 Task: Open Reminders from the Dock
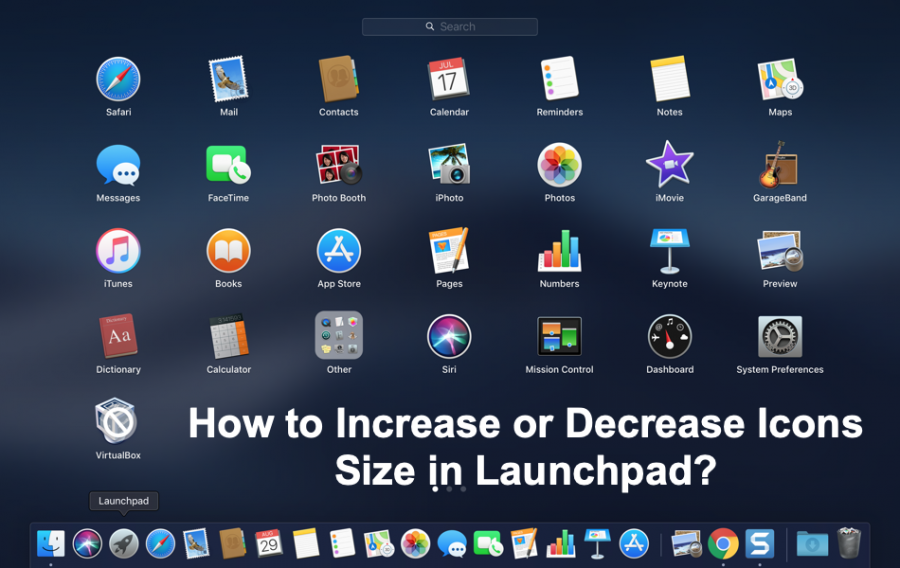(x=343, y=543)
